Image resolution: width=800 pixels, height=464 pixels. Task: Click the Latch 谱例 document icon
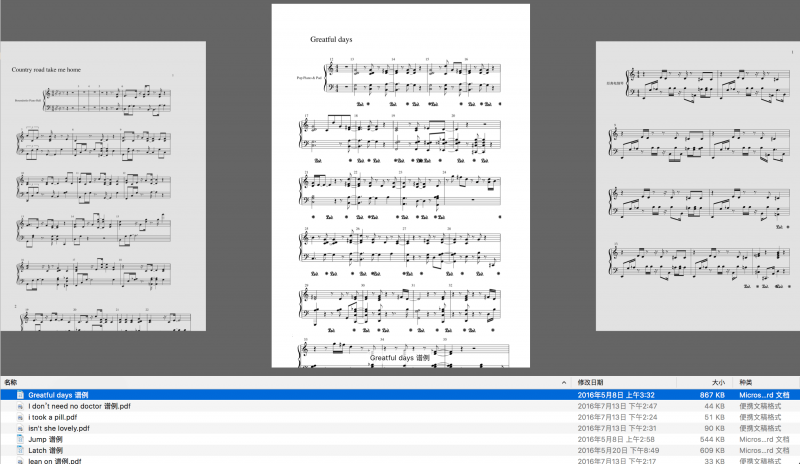click(20, 450)
